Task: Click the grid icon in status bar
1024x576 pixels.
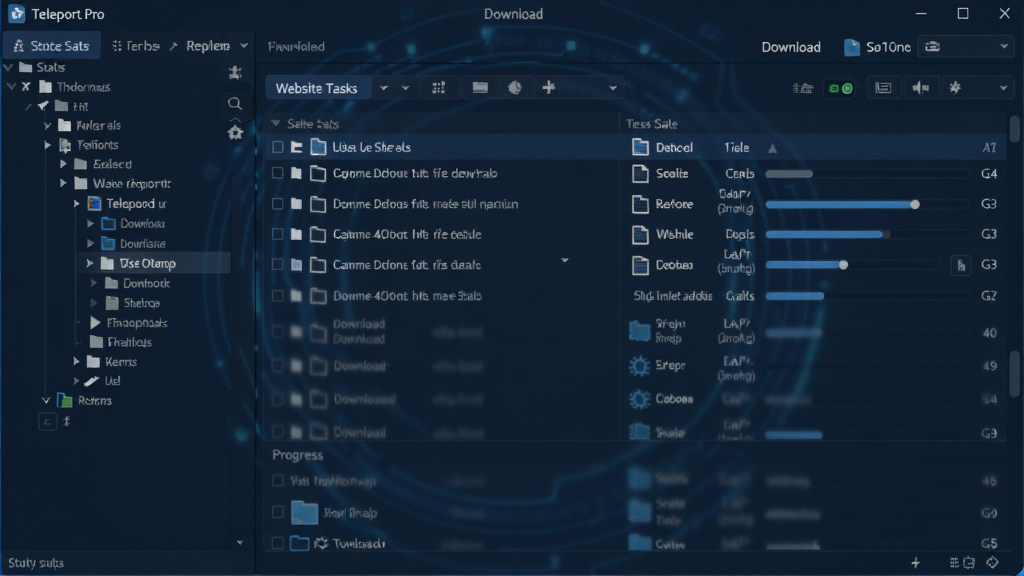Action: (x=954, y=563)
